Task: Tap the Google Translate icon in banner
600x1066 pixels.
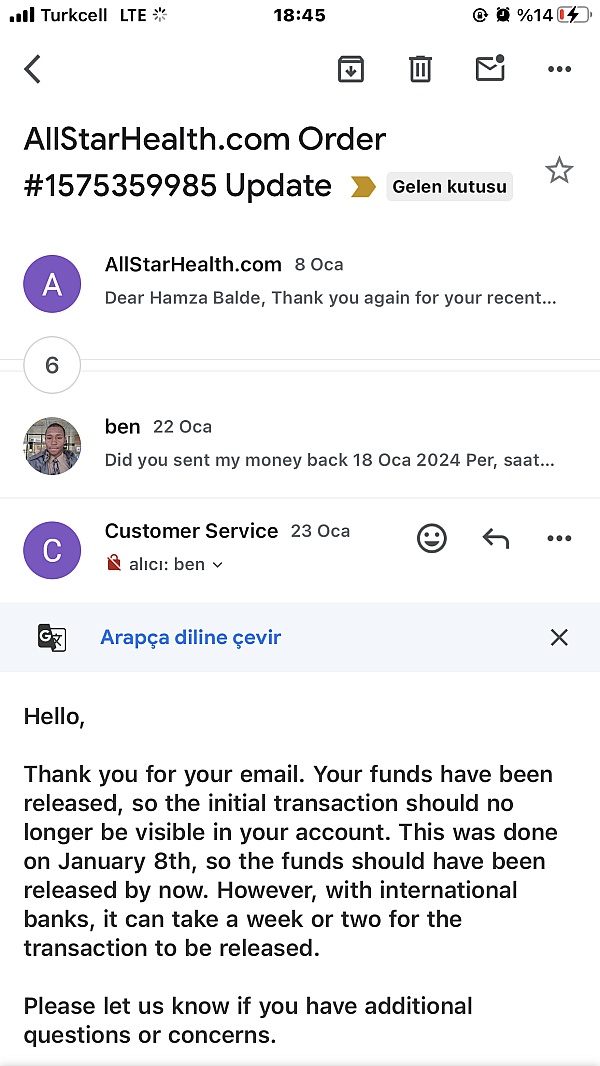Action: [x=52, y=637]
